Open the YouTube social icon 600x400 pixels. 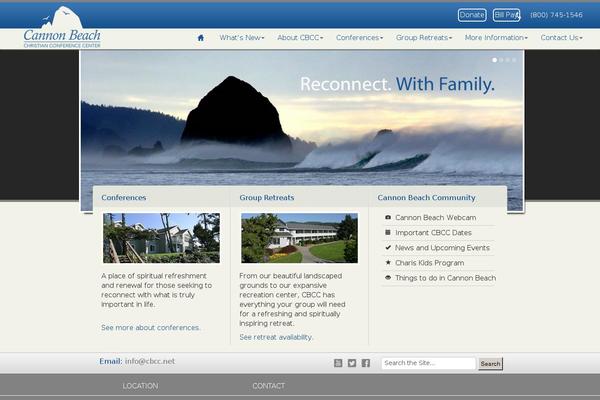pyautogui.click(x=338, y=363)
